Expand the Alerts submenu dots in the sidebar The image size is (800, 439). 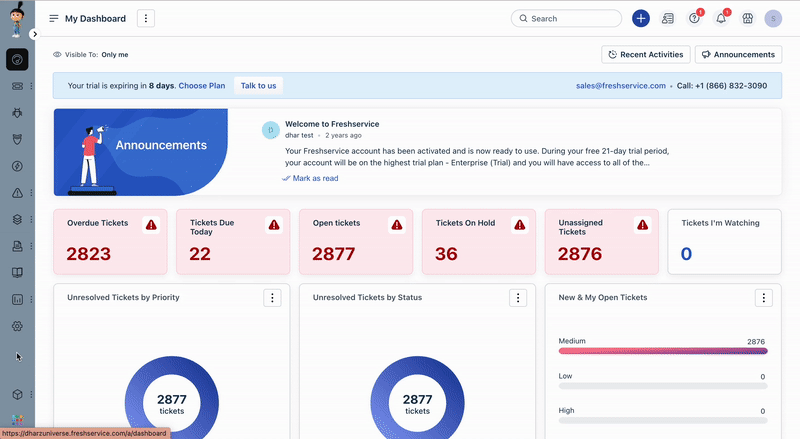(x=31, y=193)
